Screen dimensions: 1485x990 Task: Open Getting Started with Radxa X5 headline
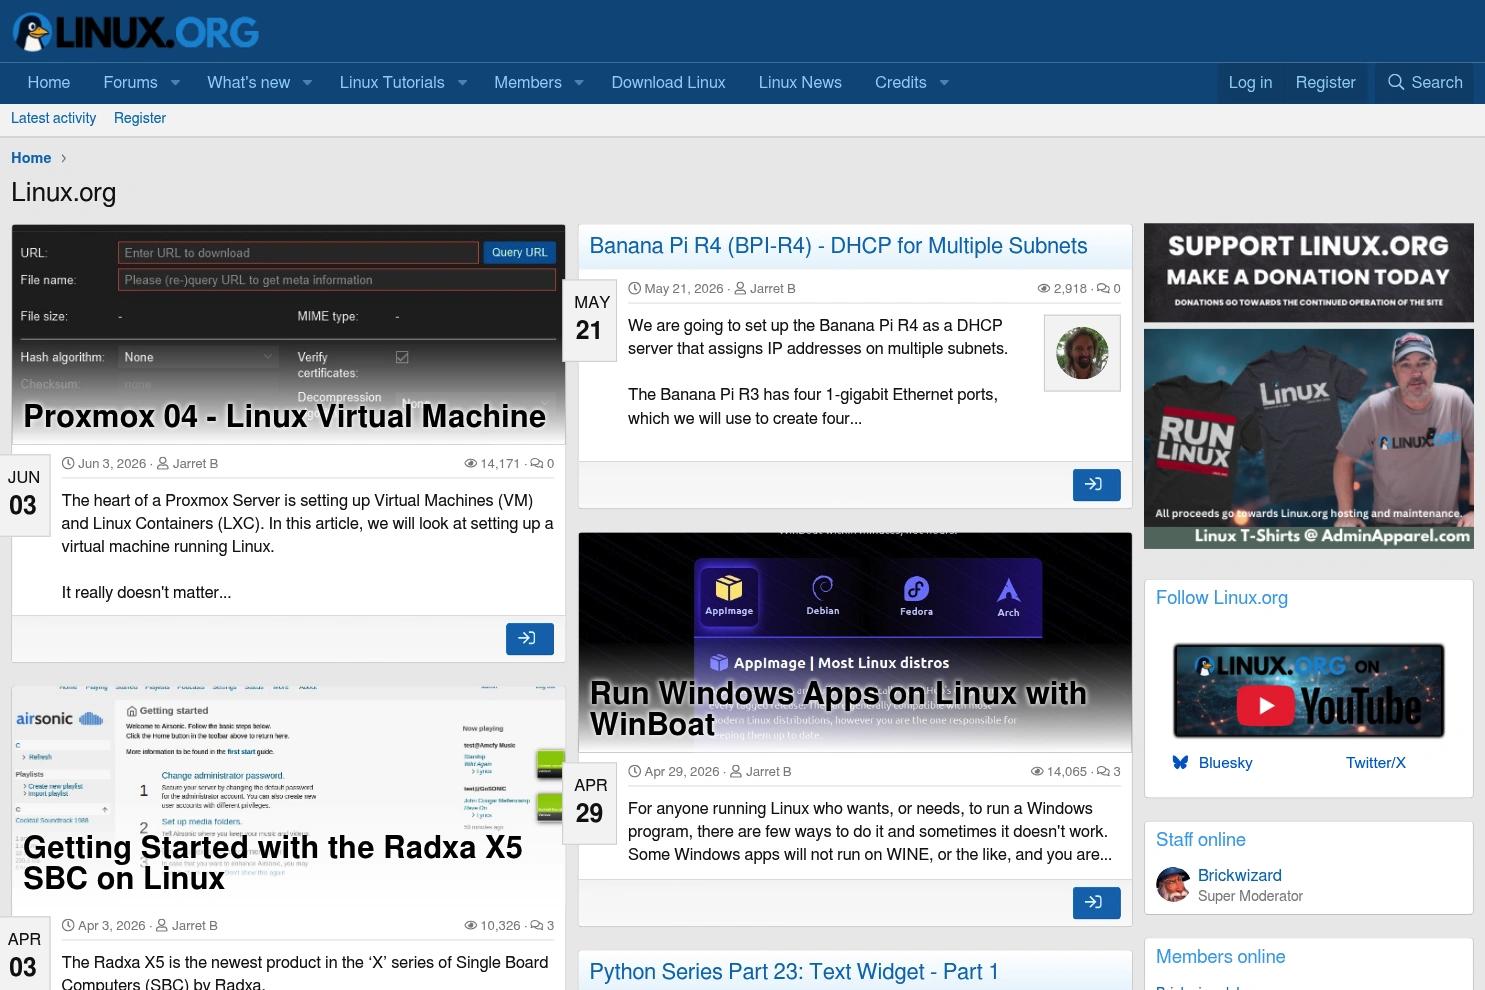(273, 862)
